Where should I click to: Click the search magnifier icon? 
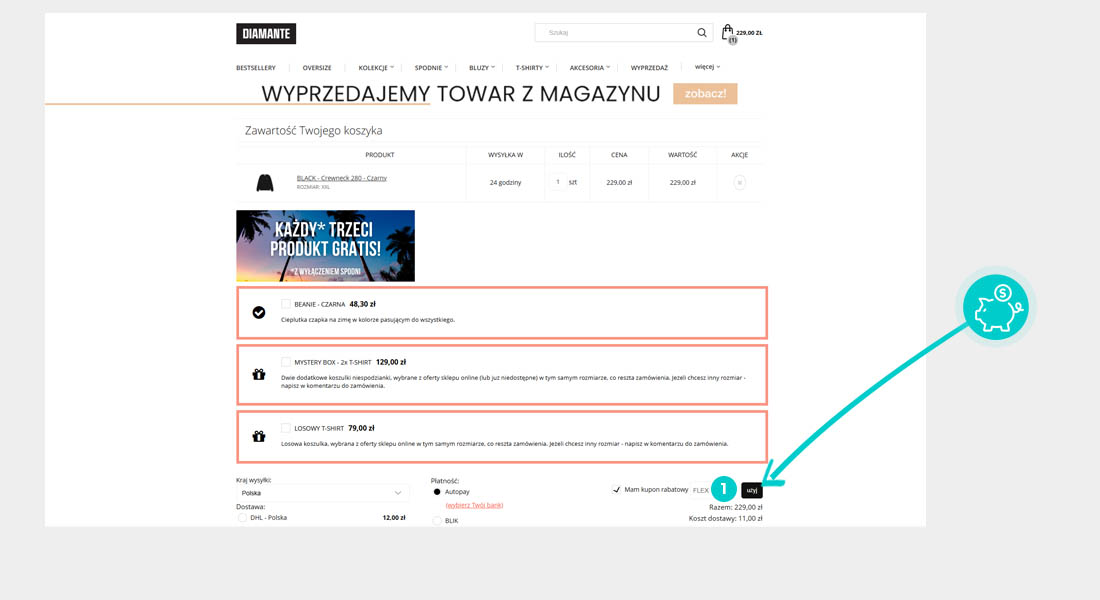tap(702, 33)
